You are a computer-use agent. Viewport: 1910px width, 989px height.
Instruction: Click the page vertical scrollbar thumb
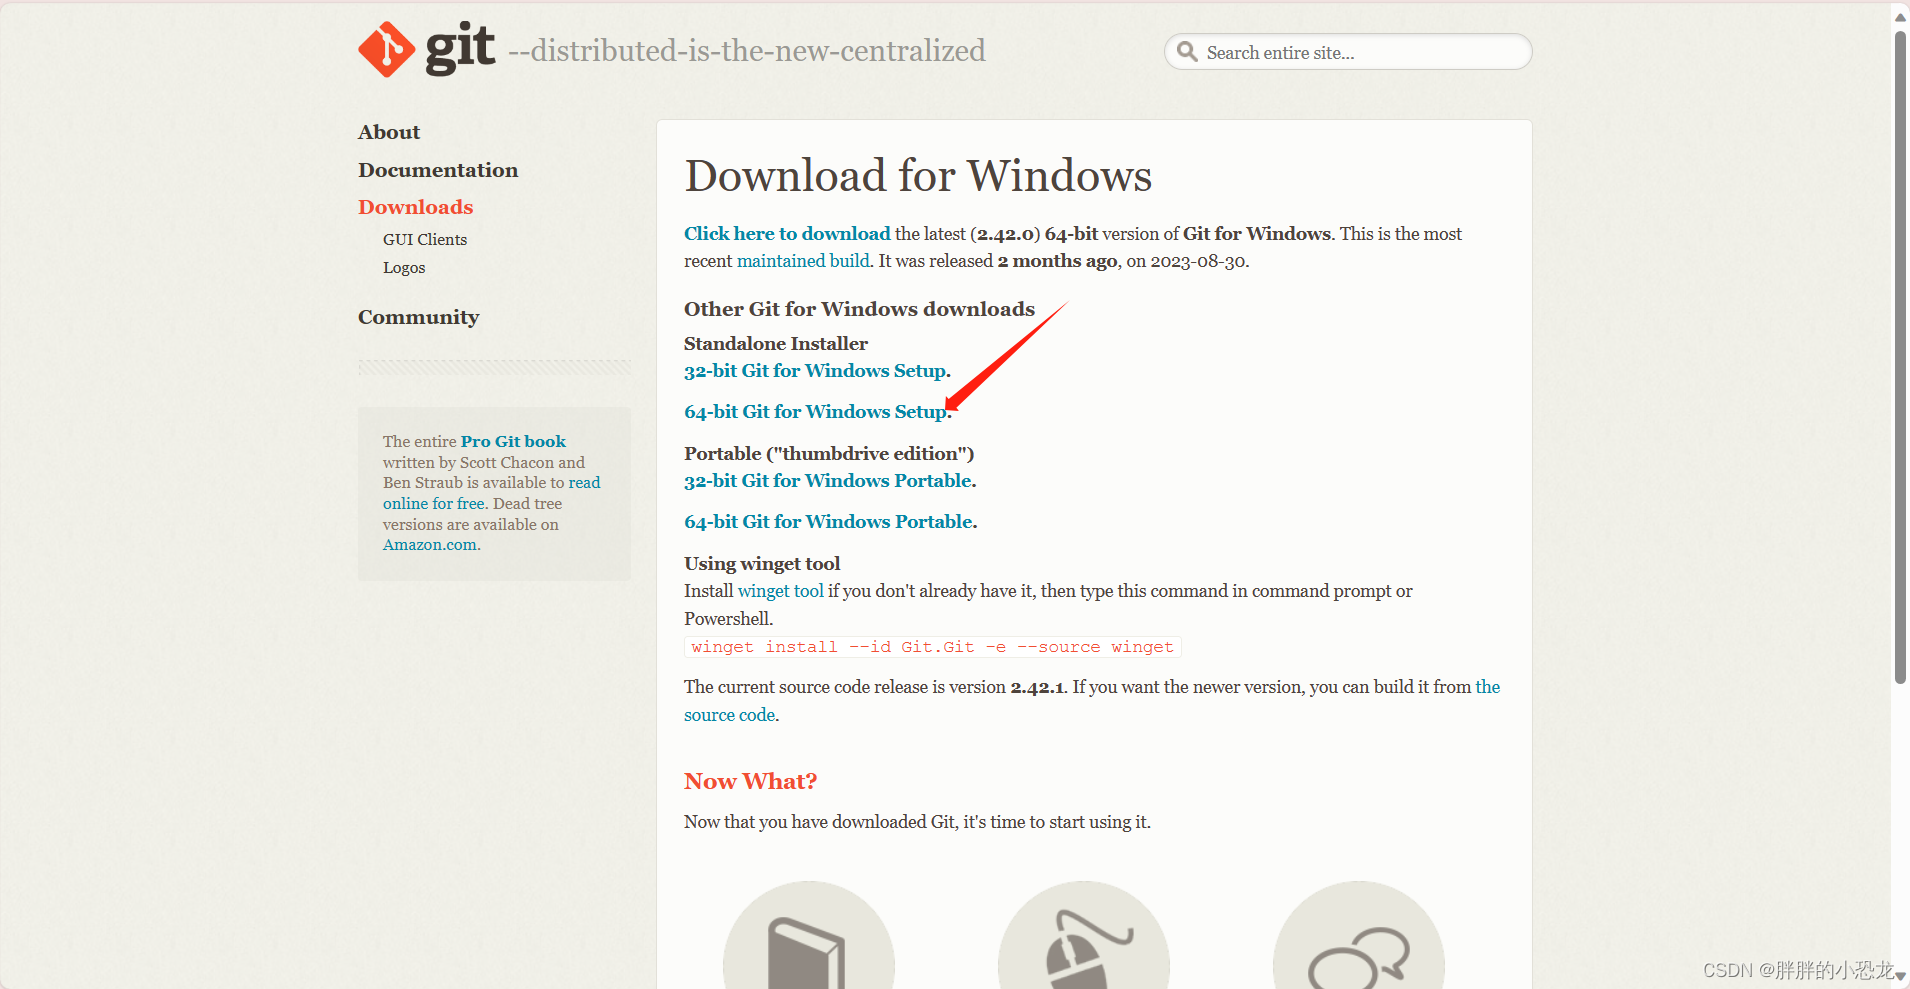(x=1900, y=357)
